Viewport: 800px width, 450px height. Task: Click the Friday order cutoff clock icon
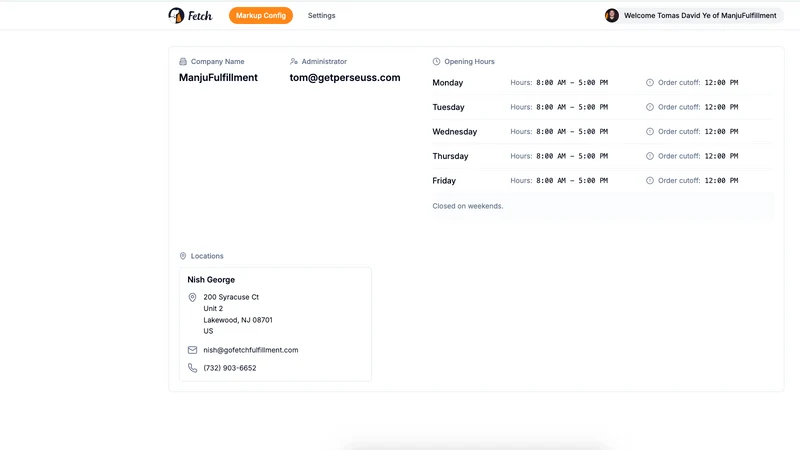(649, 181)
